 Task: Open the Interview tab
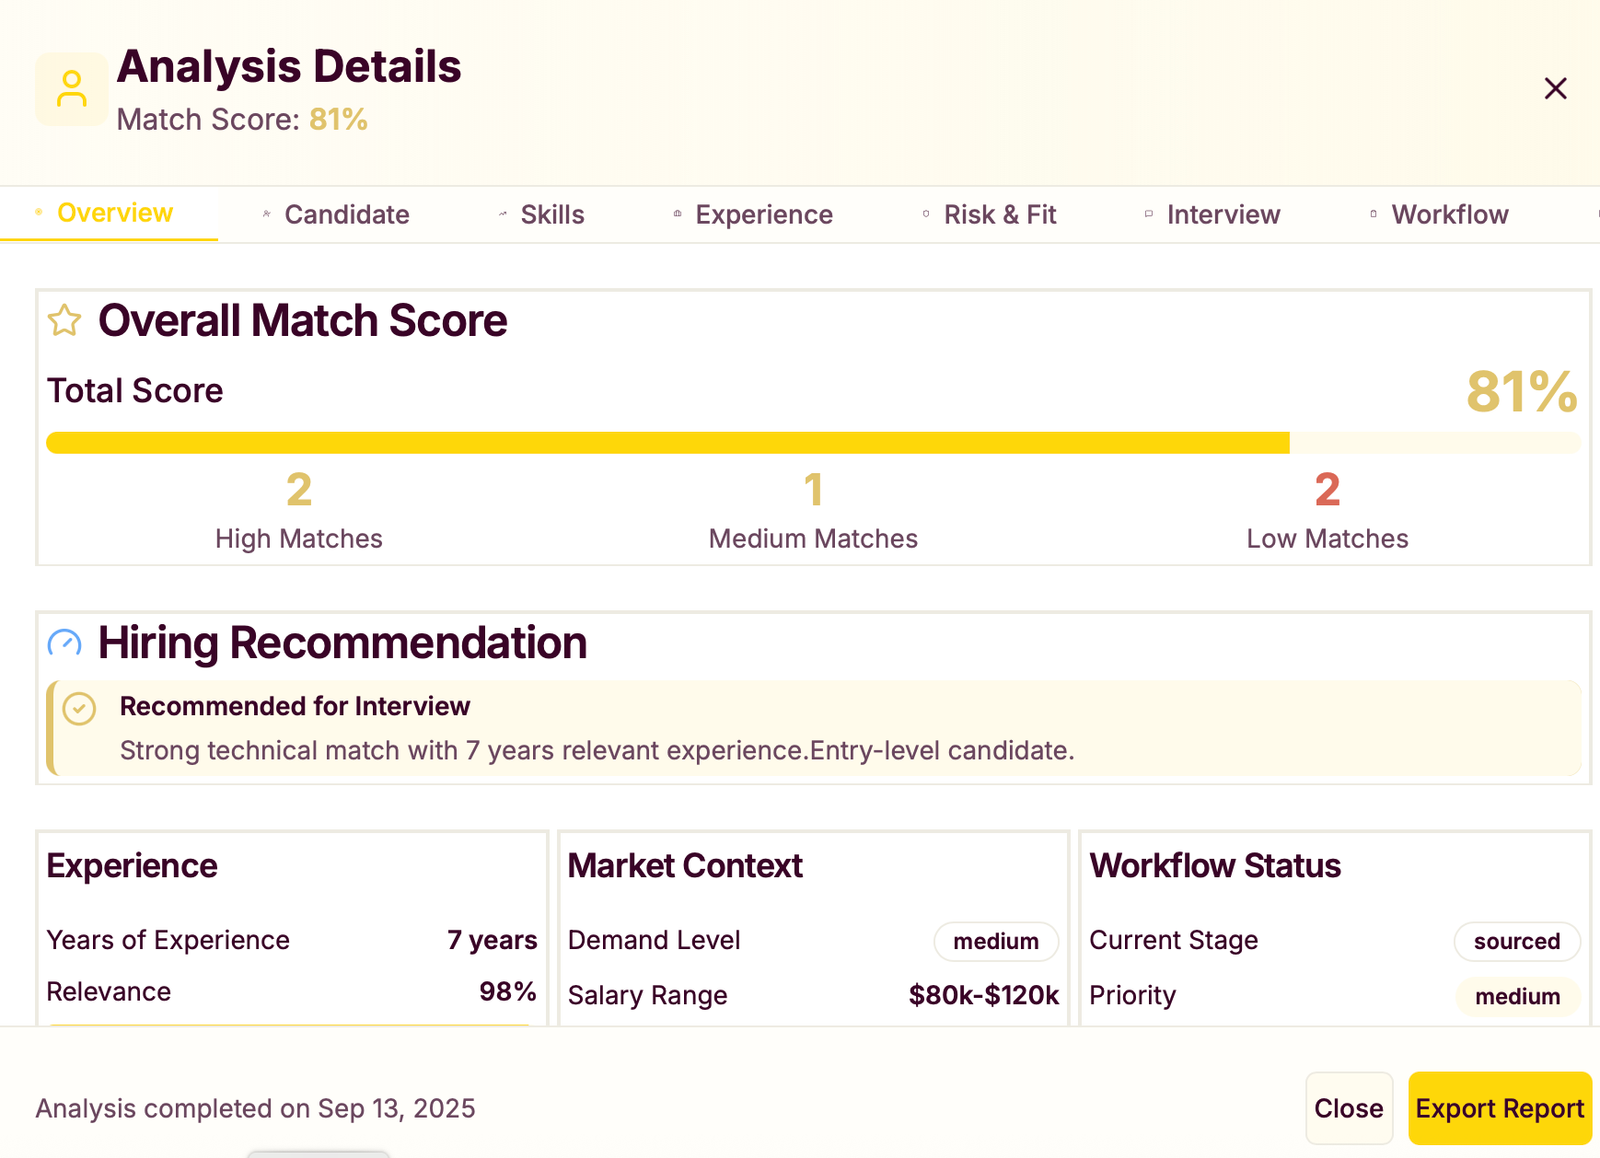pos(1223,214)
